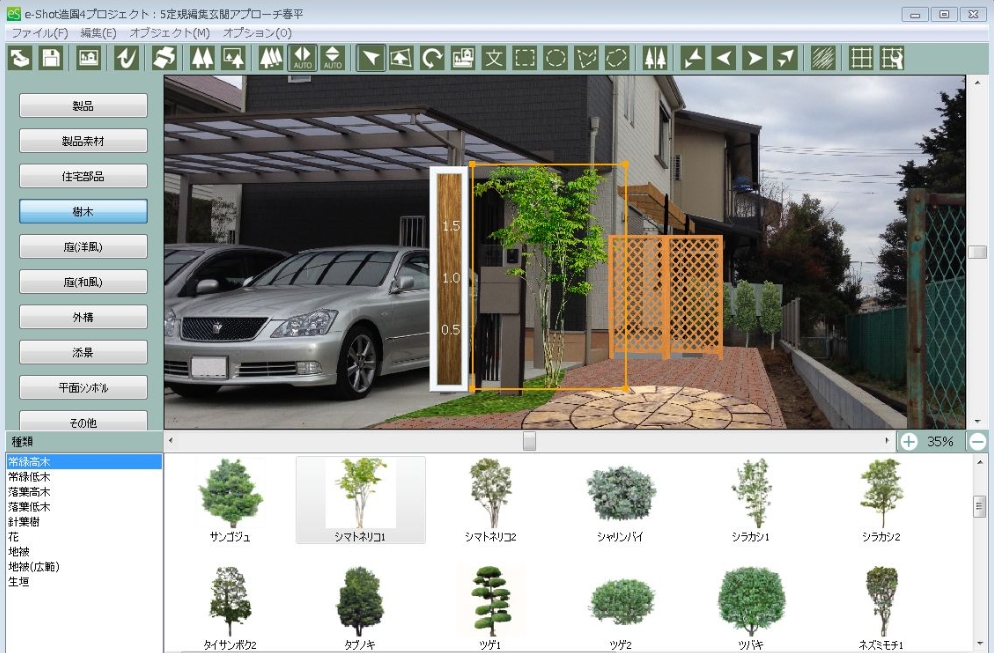
Task: Click the open project icon in toolbar
Action: (x=20, y=58)
